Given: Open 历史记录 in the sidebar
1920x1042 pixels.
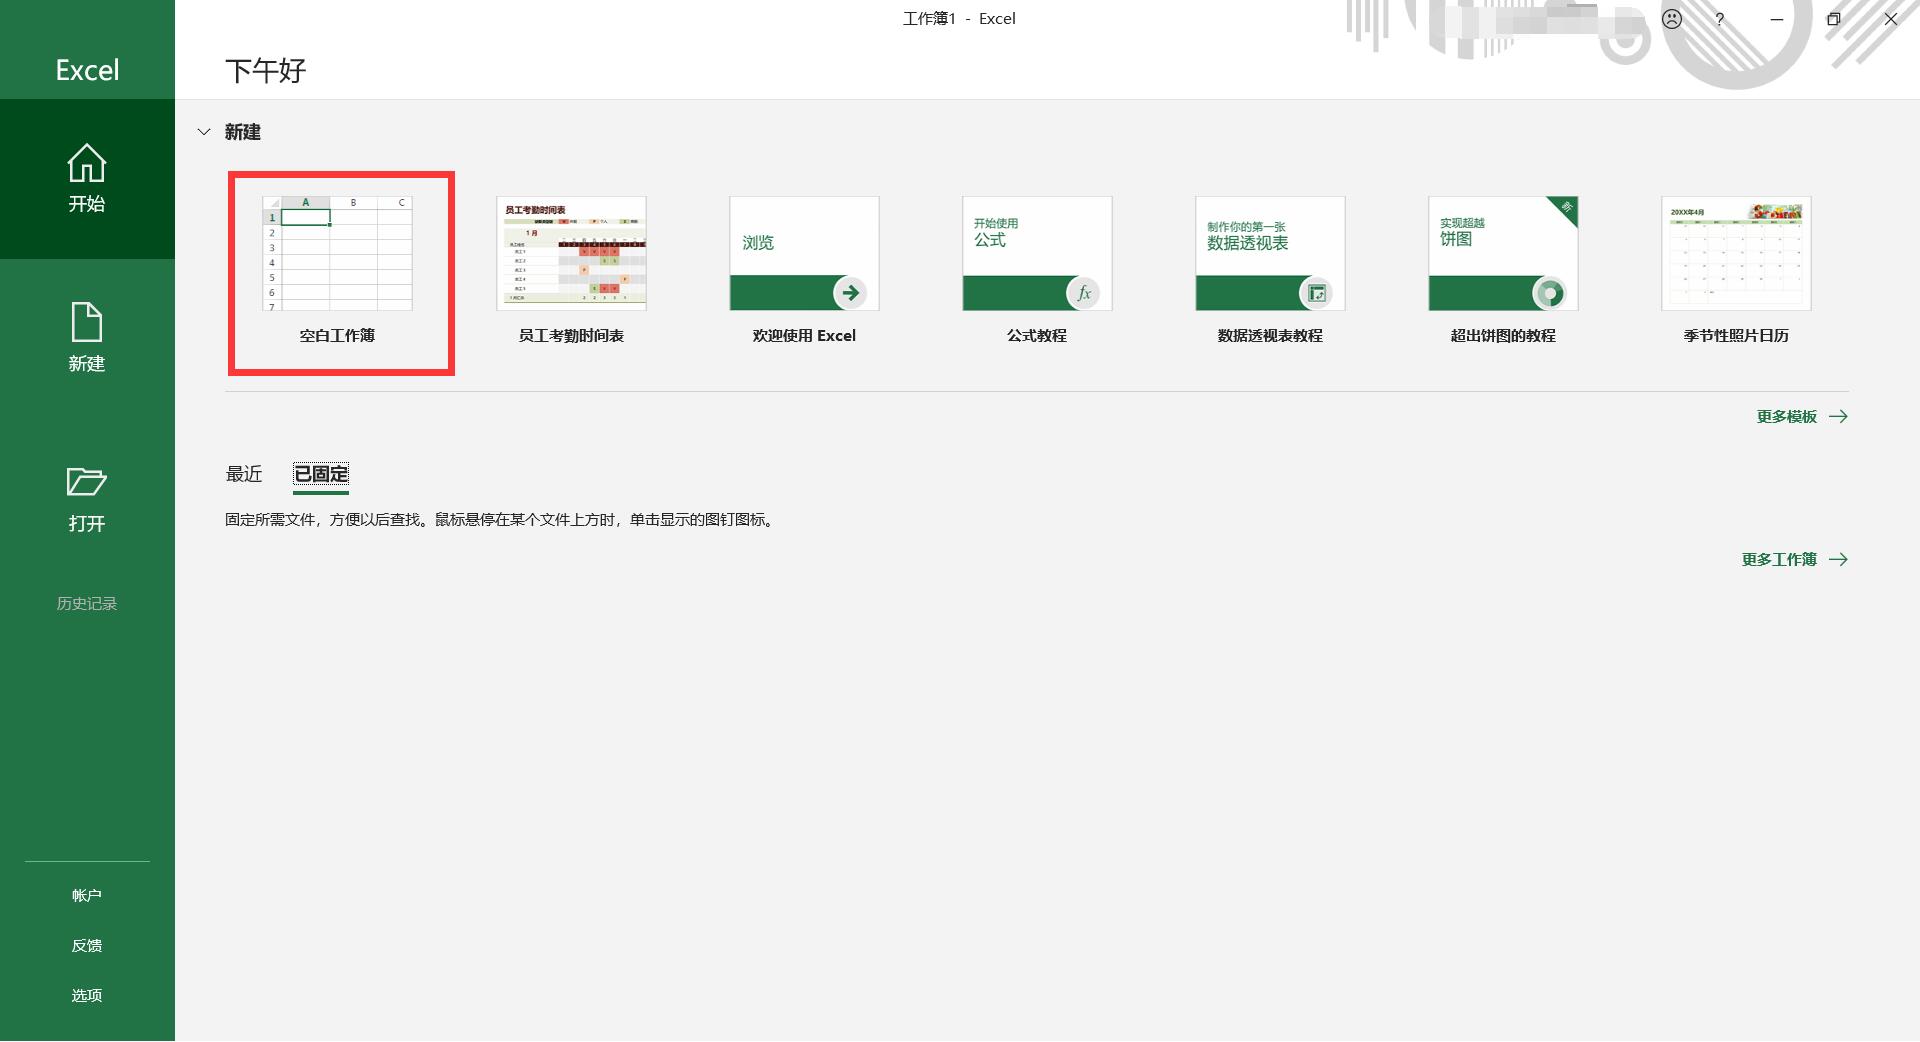Looking at the screenshot, I should point(87,603).
